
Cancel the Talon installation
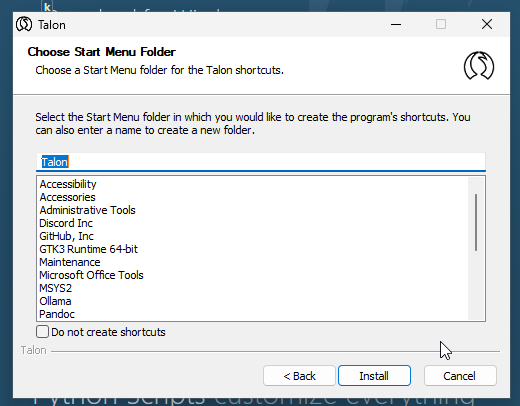click(460, 376)
